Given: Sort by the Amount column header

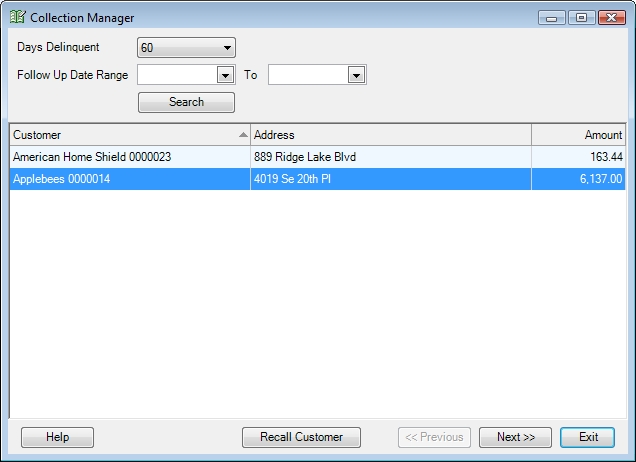Looking at the screenshot, I should (578, 135).
